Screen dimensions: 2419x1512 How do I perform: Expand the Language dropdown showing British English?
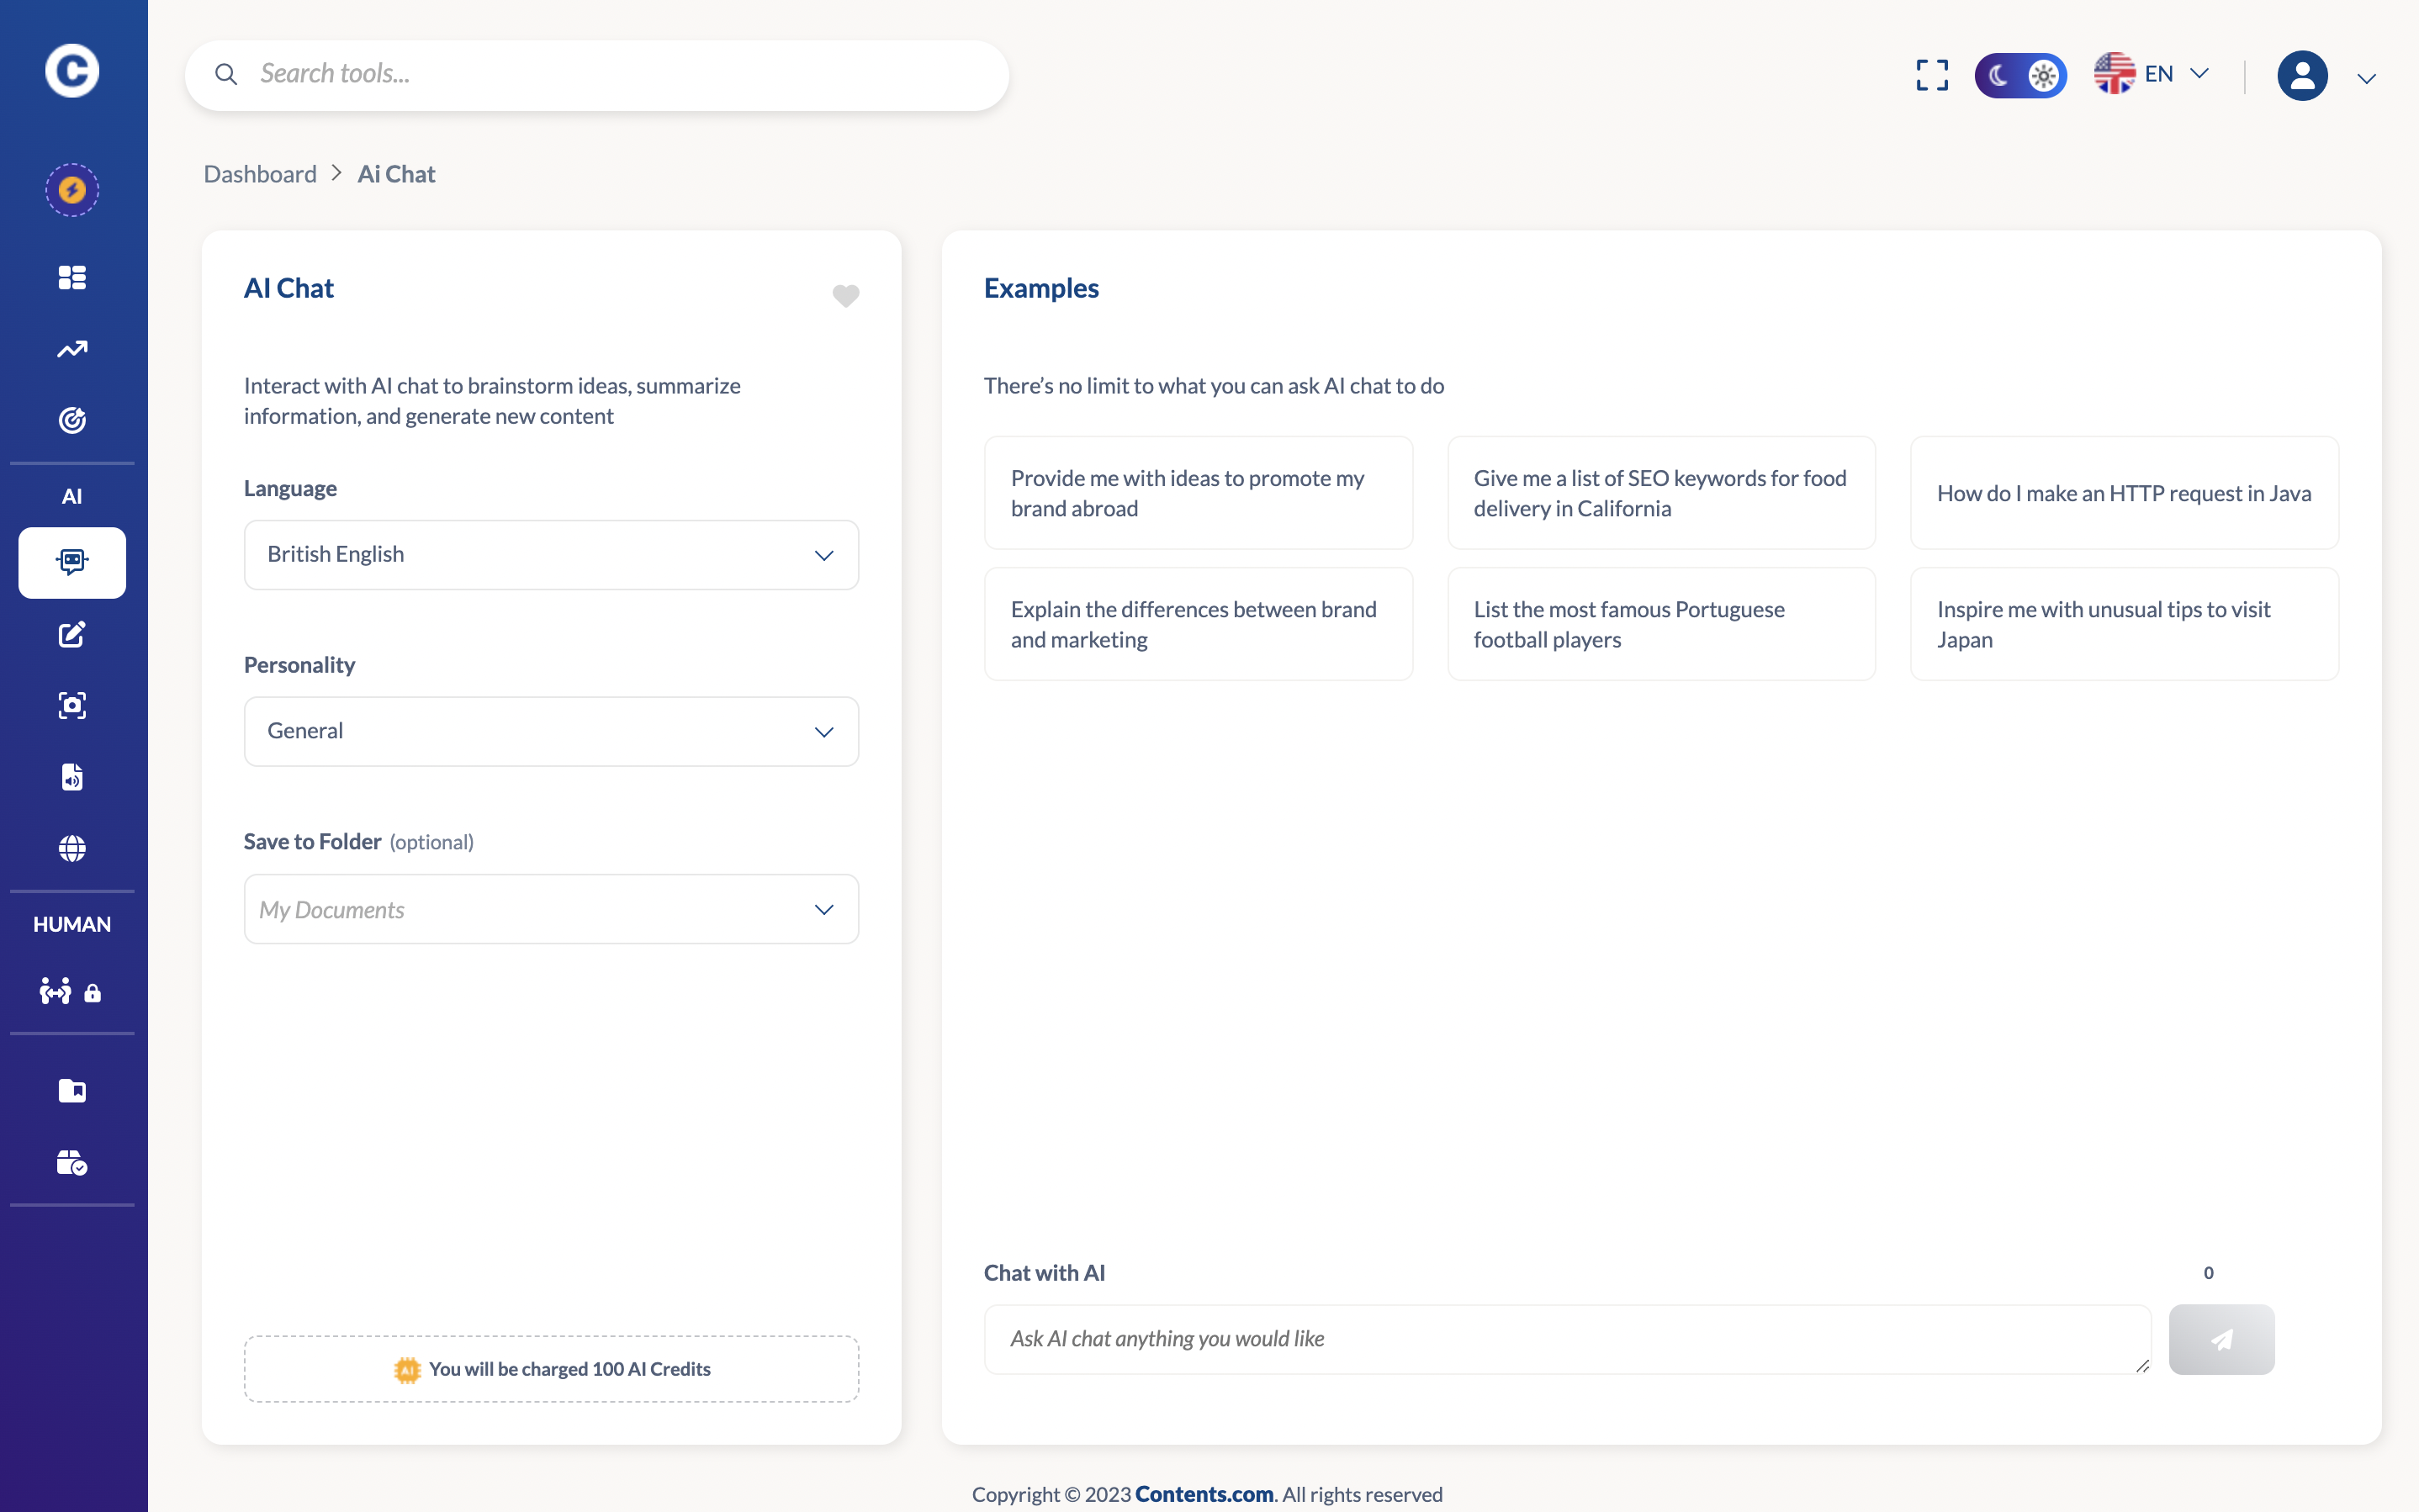coord(551,555)
